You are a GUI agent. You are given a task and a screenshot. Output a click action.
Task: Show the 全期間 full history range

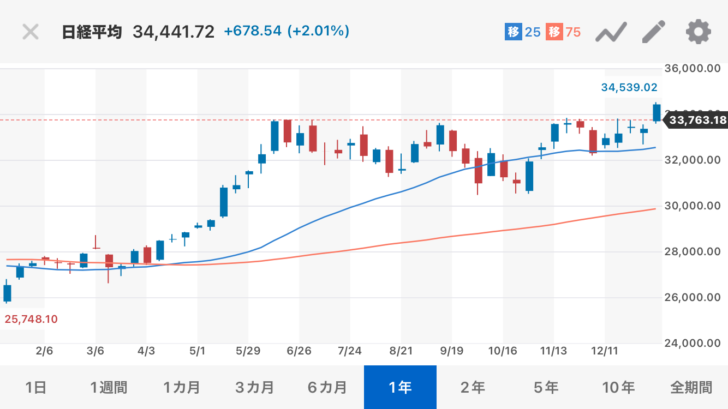pyautogui.click(x=692, y=387)
